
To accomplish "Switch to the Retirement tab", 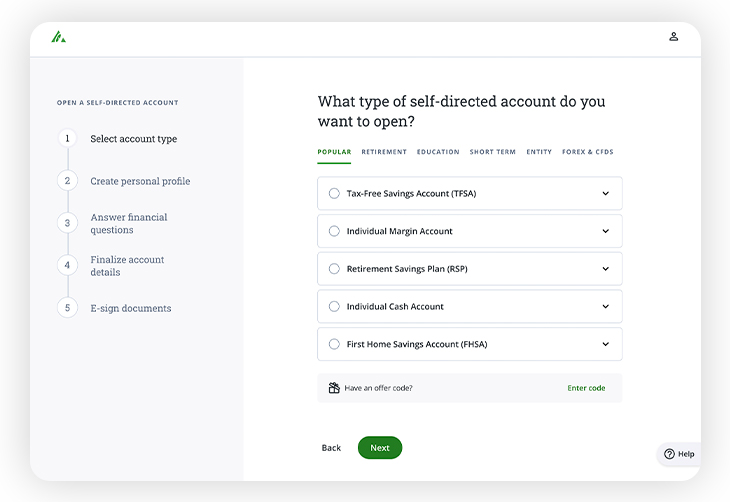I will point(384,152).
